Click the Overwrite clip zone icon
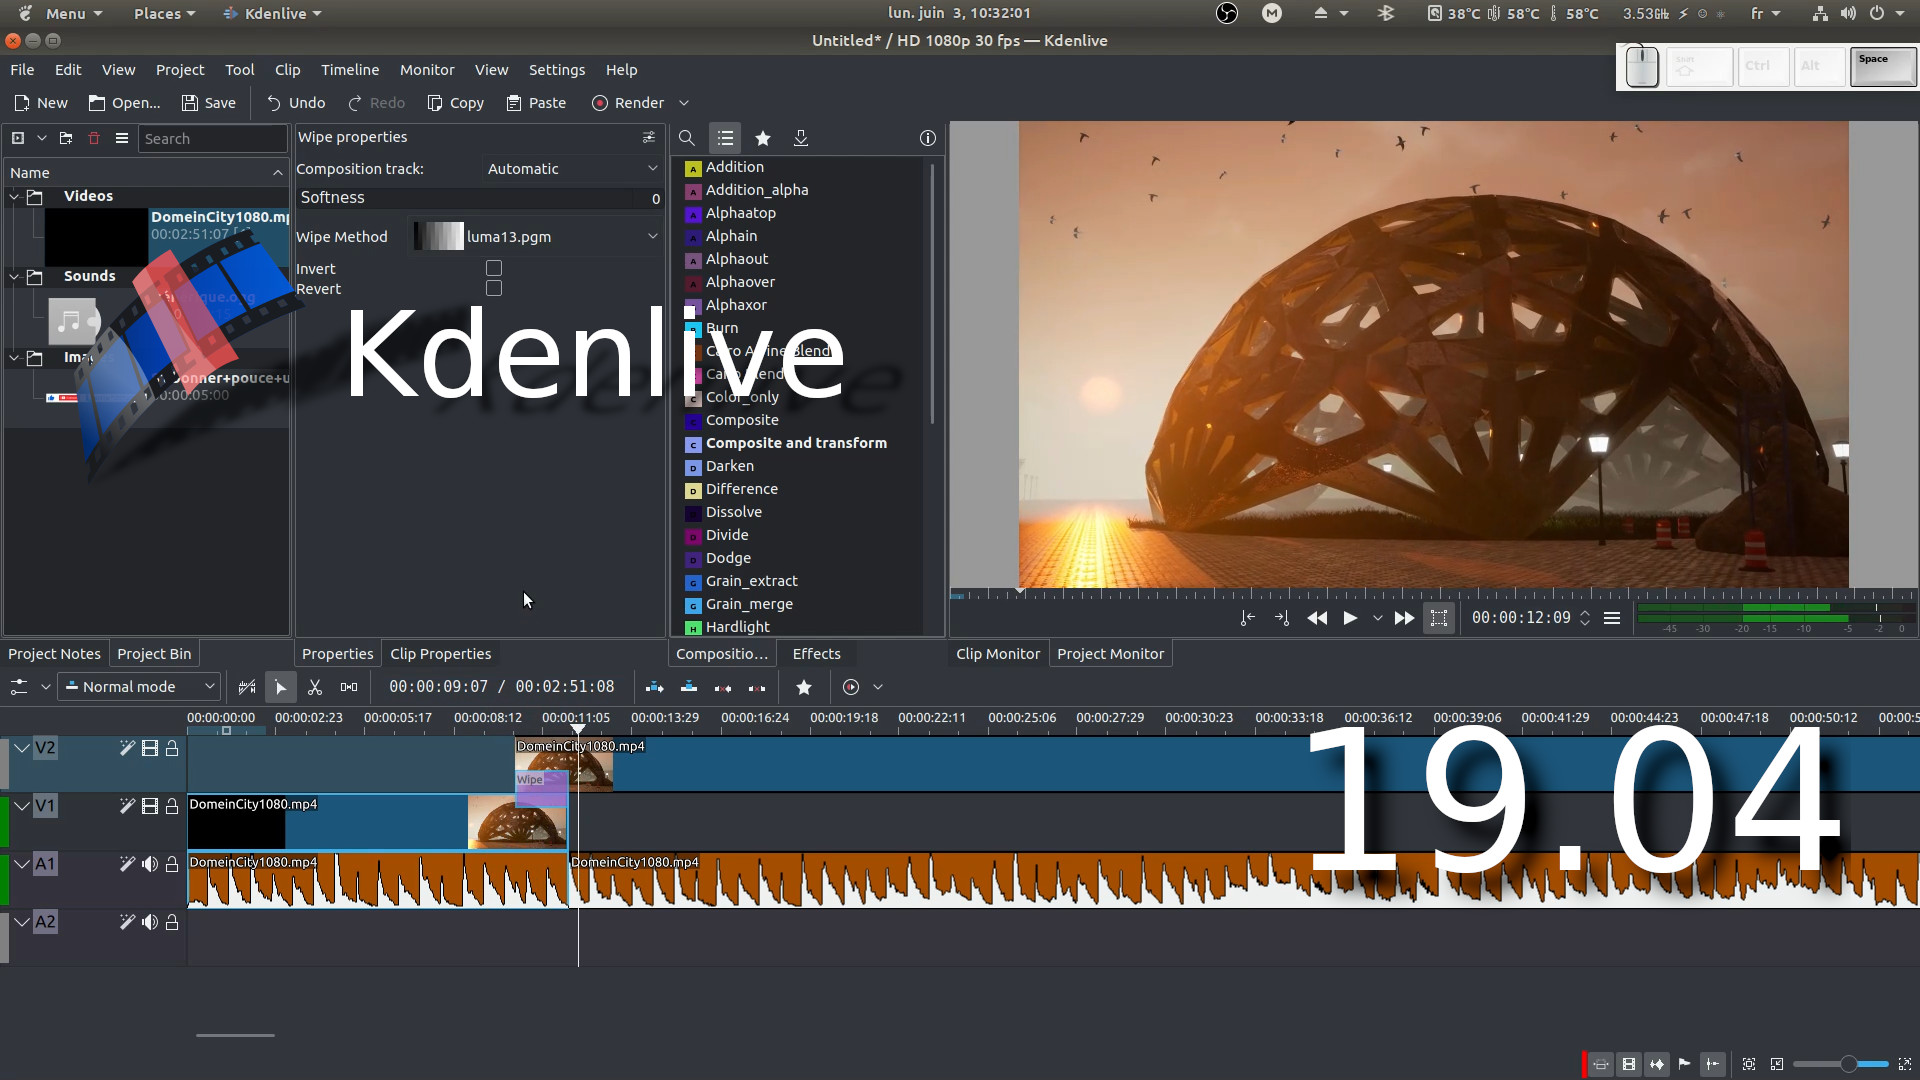Screen dimensions: 1920x1080 [x=689, y=687]
